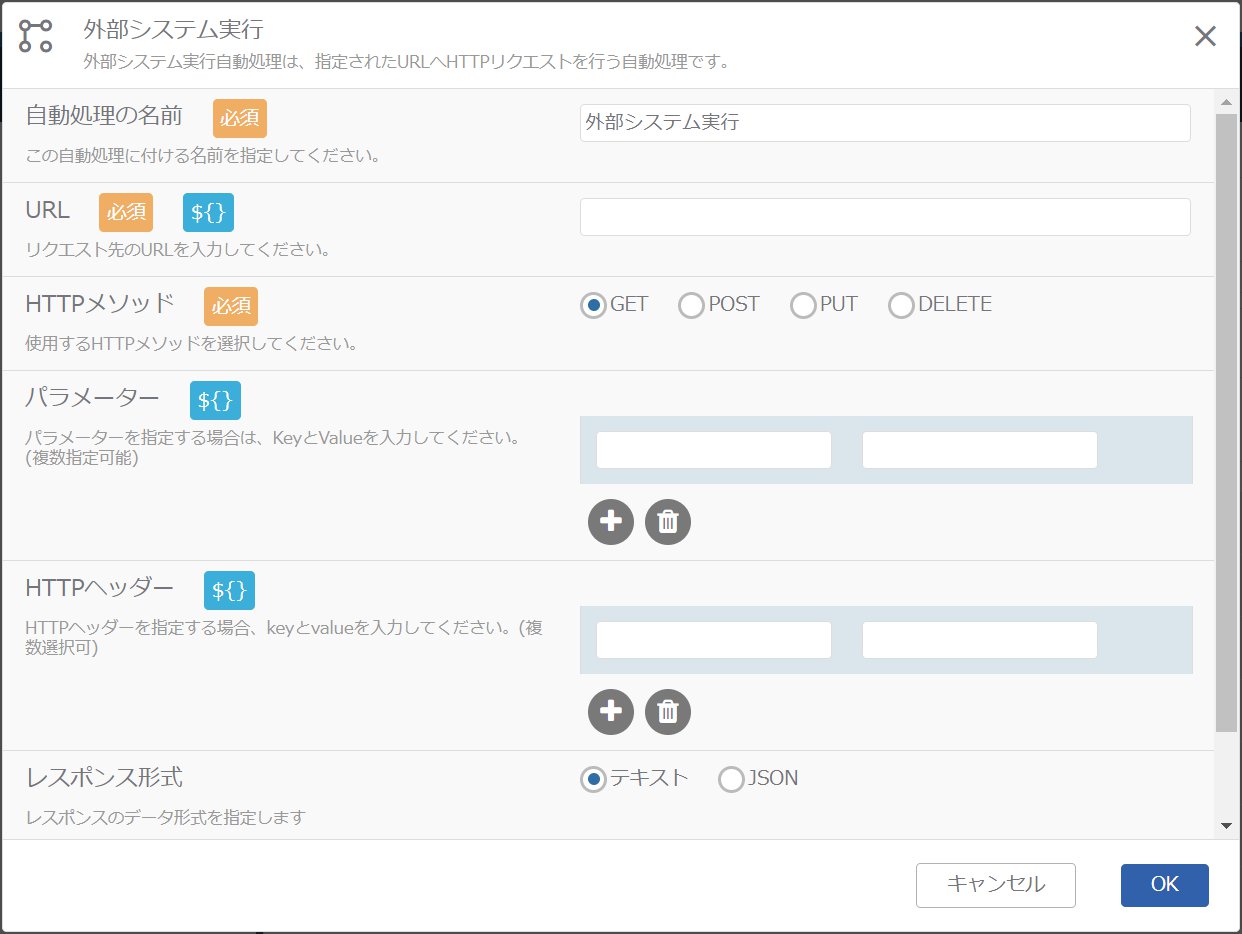
Task: Click the scrollbar down arrow
Action: (x=1226, y=826)
